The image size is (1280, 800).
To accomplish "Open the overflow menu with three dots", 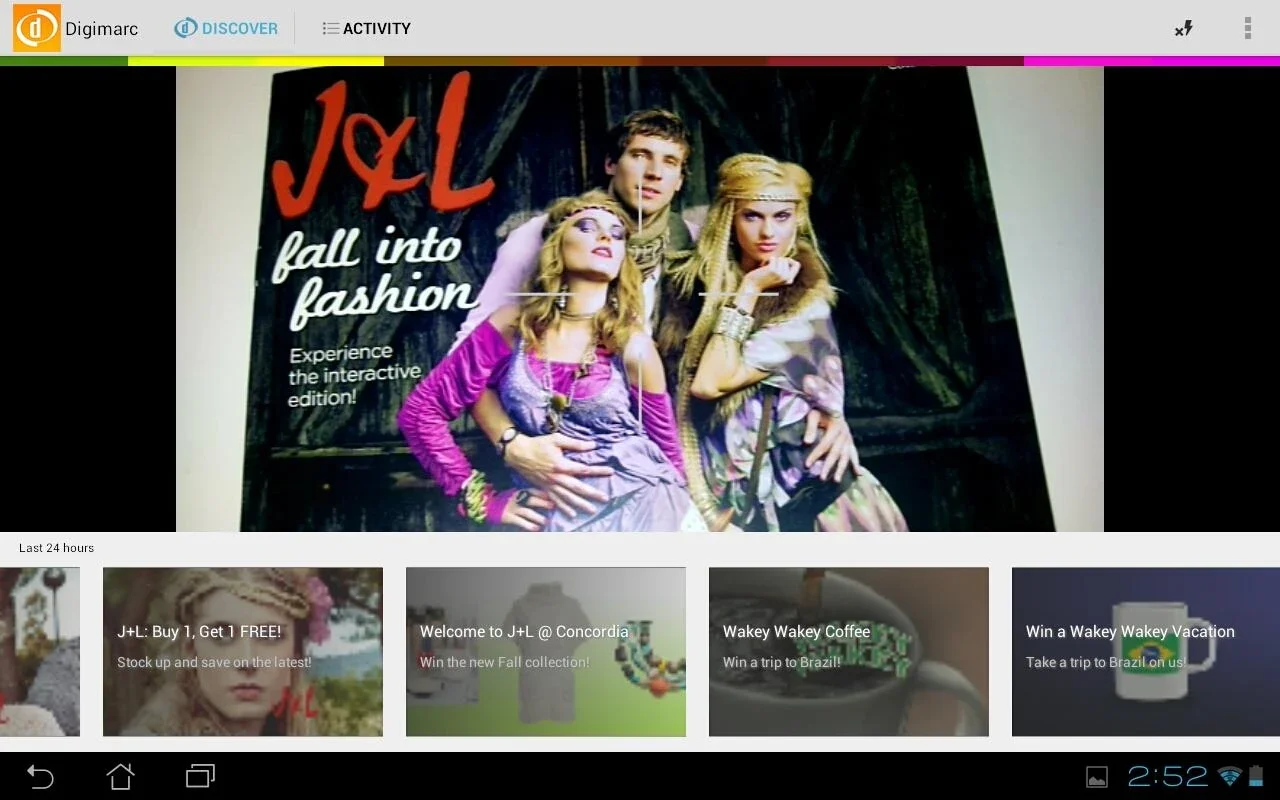I will (x=1247, y=28).
